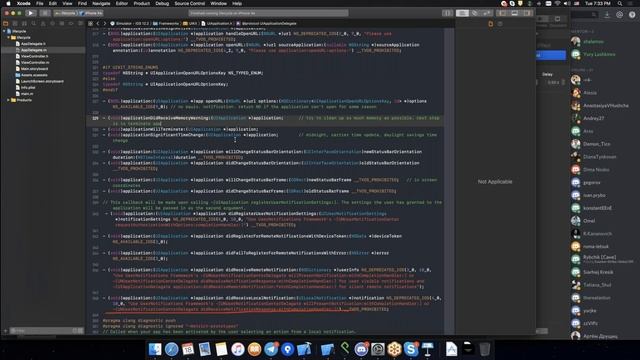Toggle the Debug area visibility
Image resolution: width=640 pixels, height=360 pixels.
[515, 13]
